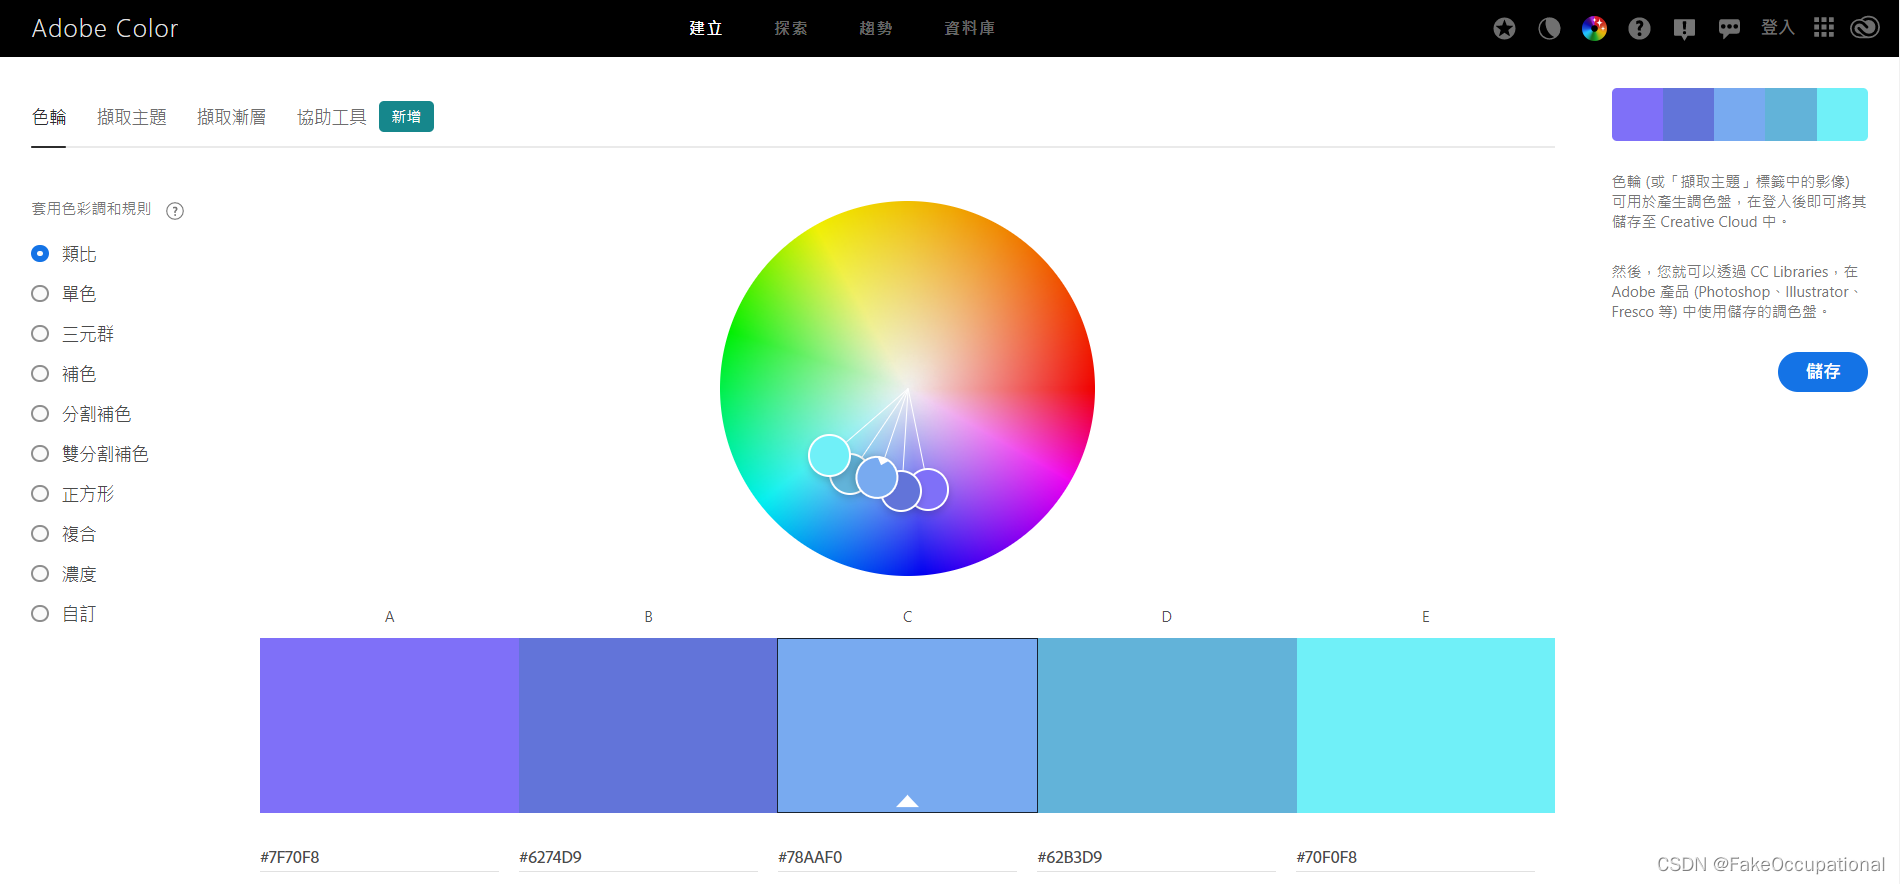Image resolution: width=1900 pixels, height=884 pixels.
Task: Select color swatch C light blue
Action: 907,725
